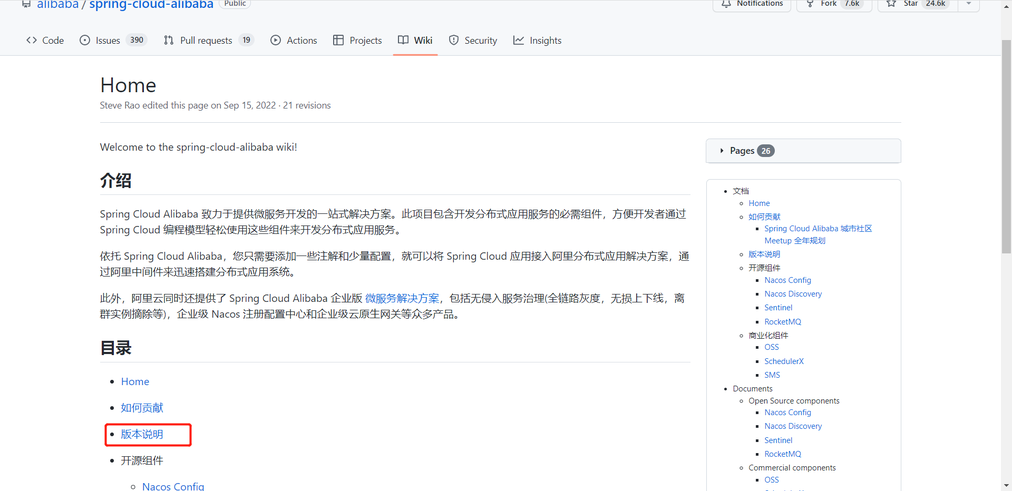
Task: Click the Welcome to the spring-cloud-alibaba wiki text
Action: tap(199, 146)
